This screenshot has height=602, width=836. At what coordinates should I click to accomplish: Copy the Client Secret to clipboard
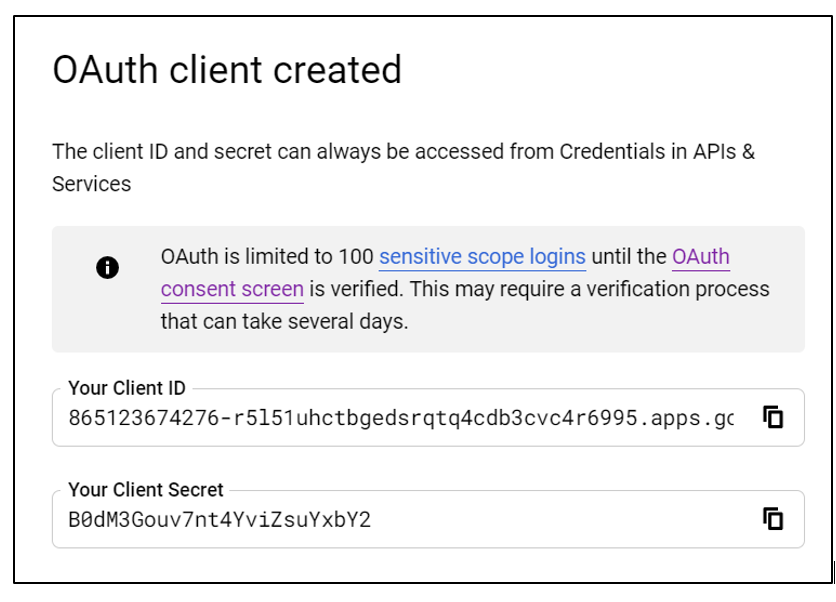pos(772,519)
